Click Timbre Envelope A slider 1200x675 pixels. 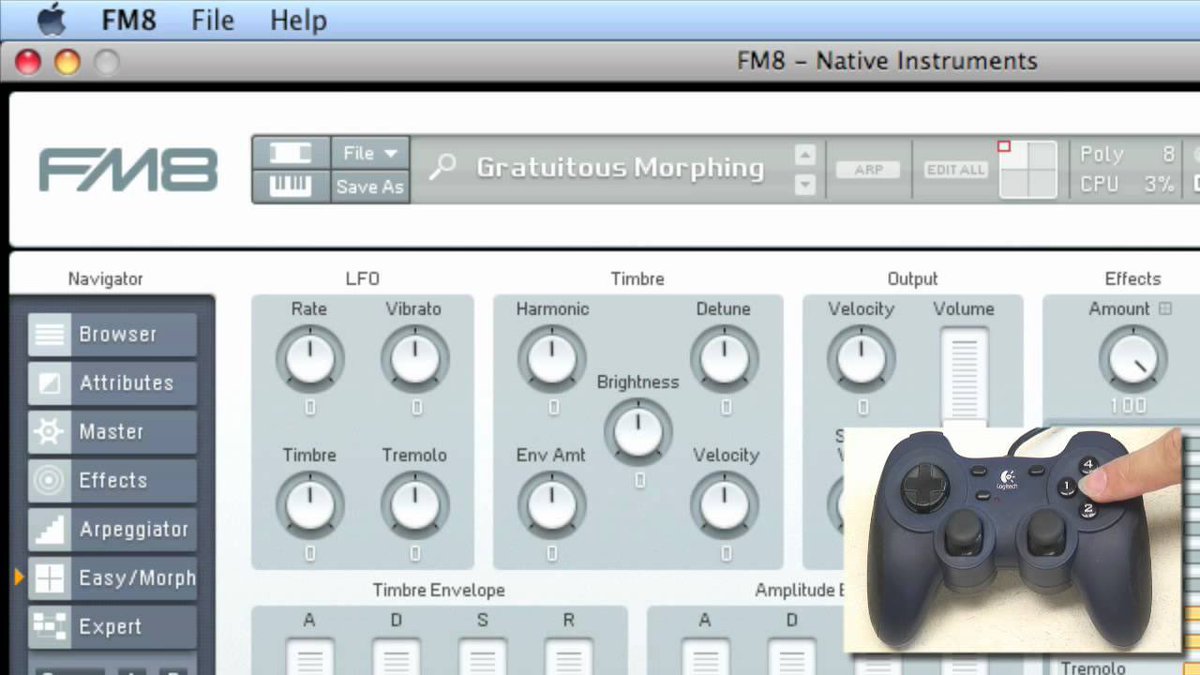tap(310, 656)
